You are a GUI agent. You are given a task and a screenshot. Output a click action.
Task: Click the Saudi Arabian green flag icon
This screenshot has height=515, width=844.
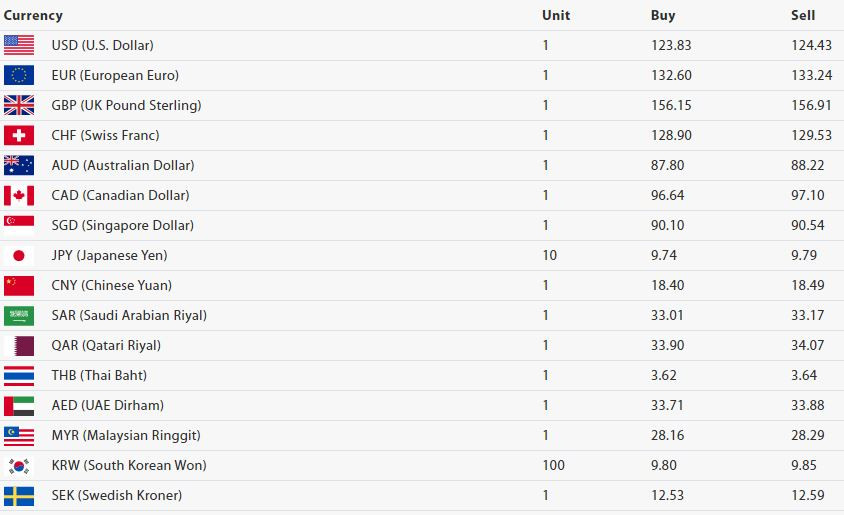pyautogui.click(x=19, y=315)
